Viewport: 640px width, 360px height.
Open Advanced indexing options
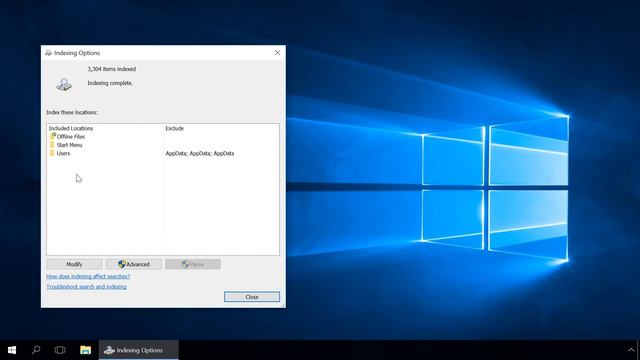[x=134, y=264]
